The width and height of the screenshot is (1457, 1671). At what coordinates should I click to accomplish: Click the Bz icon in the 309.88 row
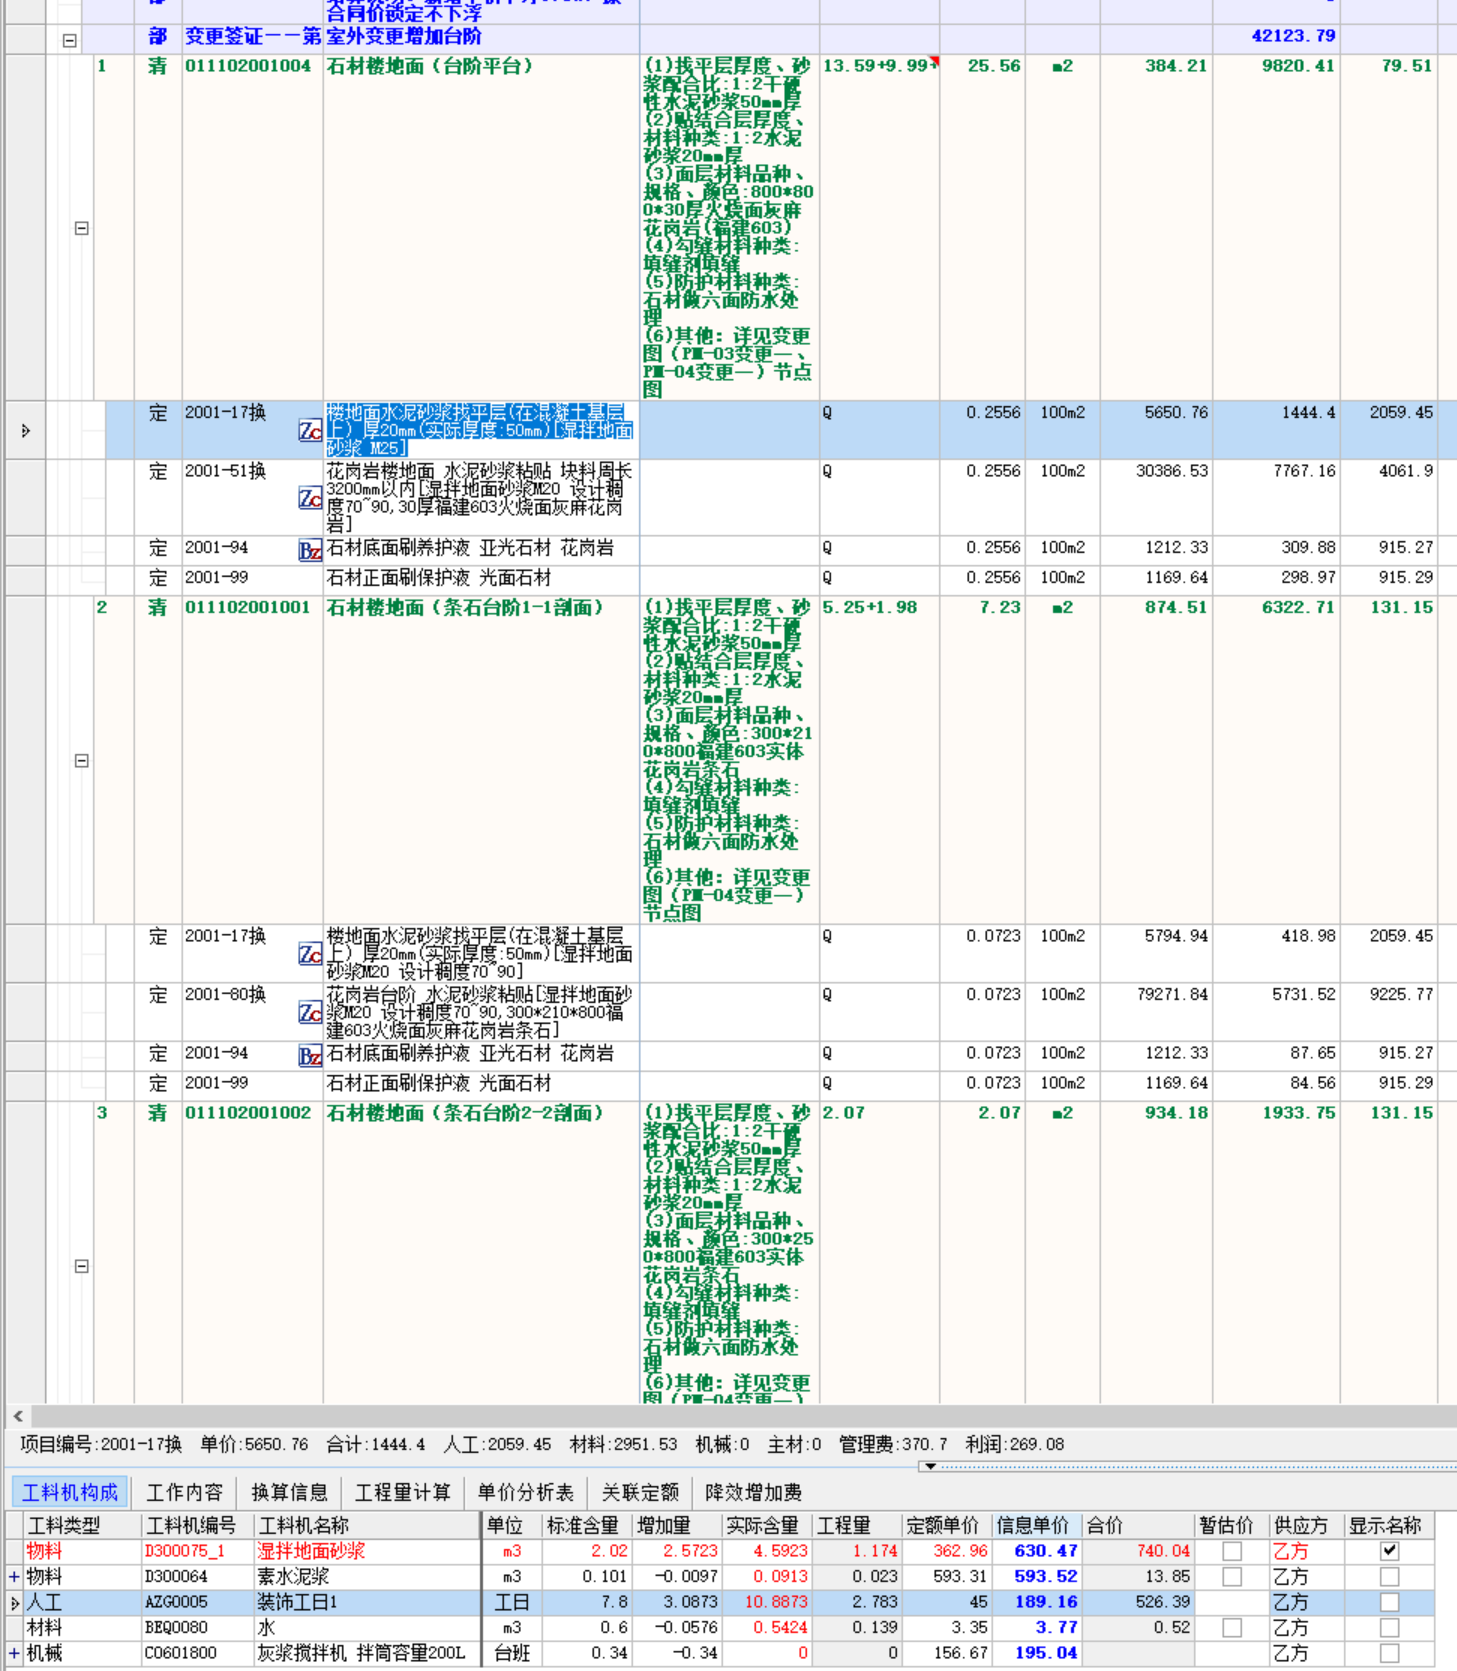(310, 550)
